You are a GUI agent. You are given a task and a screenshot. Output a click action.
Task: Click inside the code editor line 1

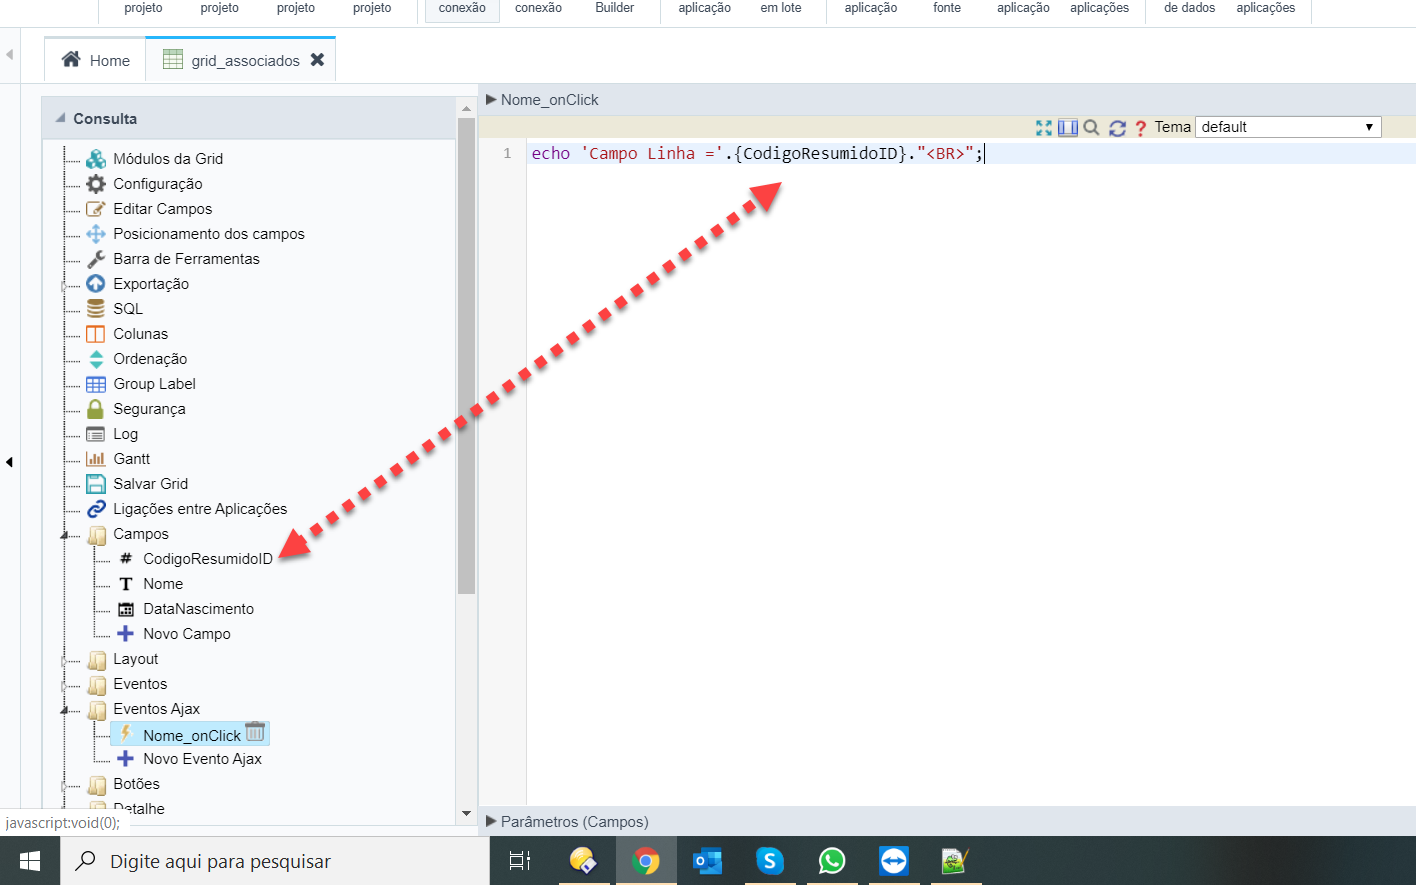971,153
